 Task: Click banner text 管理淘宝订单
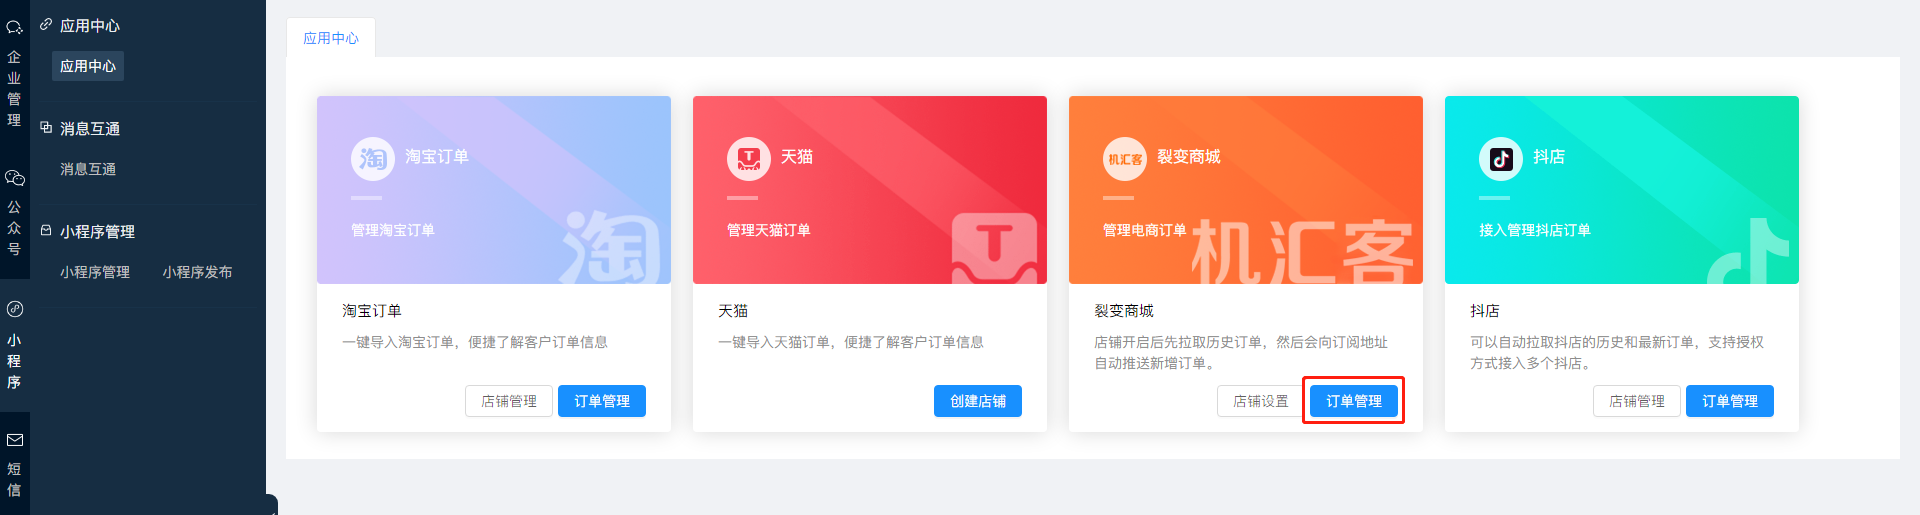(393, 230)
